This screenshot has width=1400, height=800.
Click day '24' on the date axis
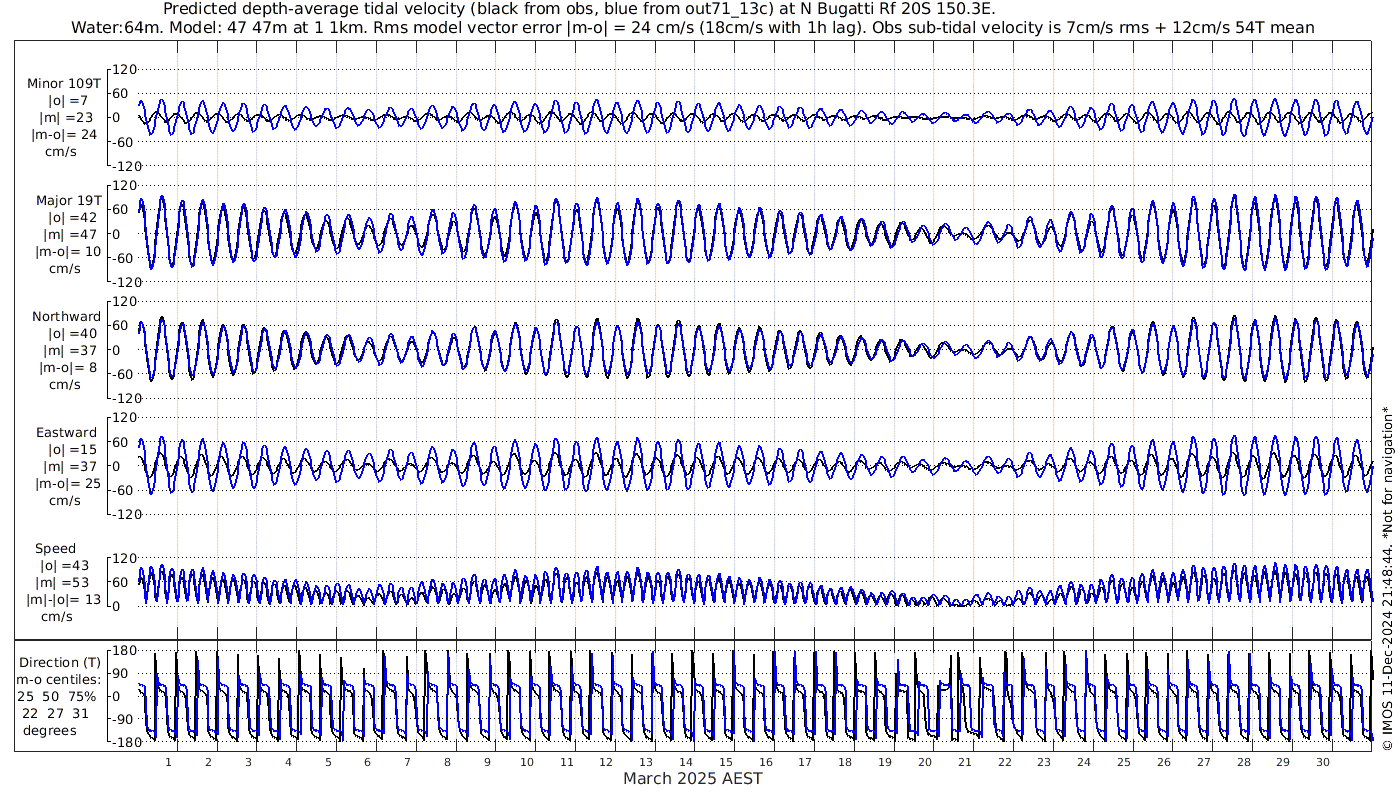(x=1085, y=762)
